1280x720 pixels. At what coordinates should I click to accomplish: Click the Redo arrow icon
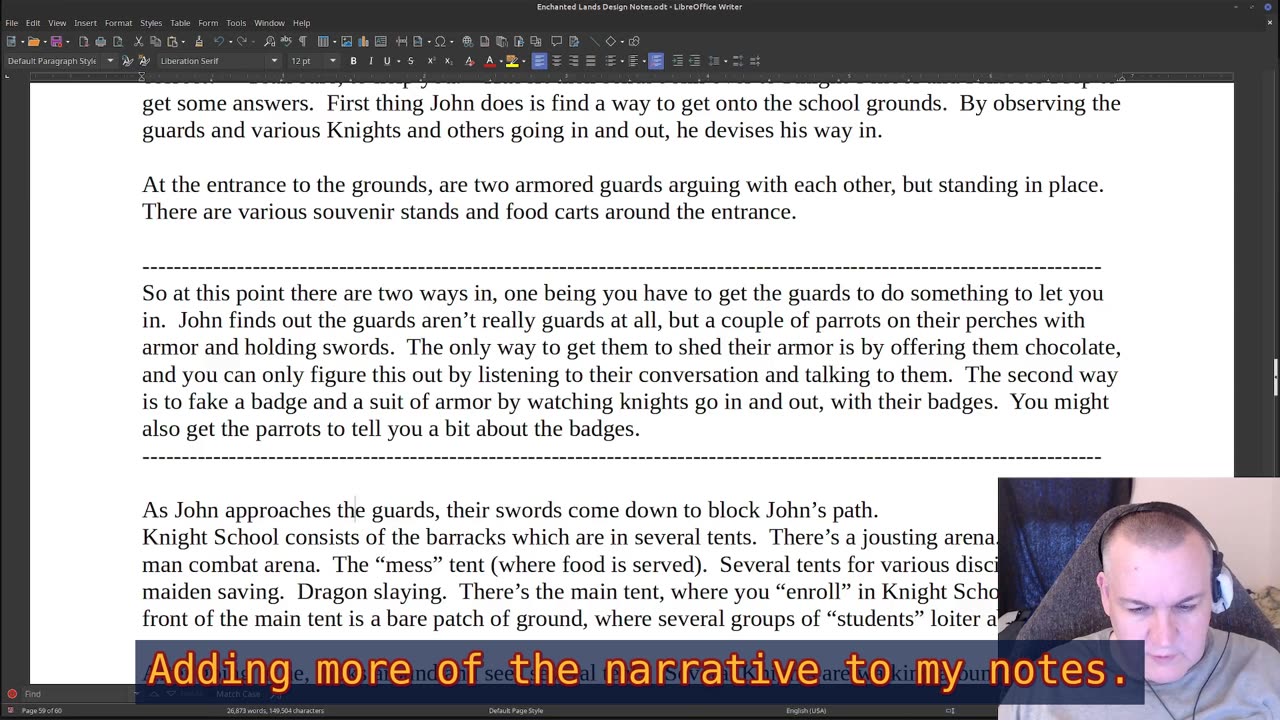pos(242,41)
